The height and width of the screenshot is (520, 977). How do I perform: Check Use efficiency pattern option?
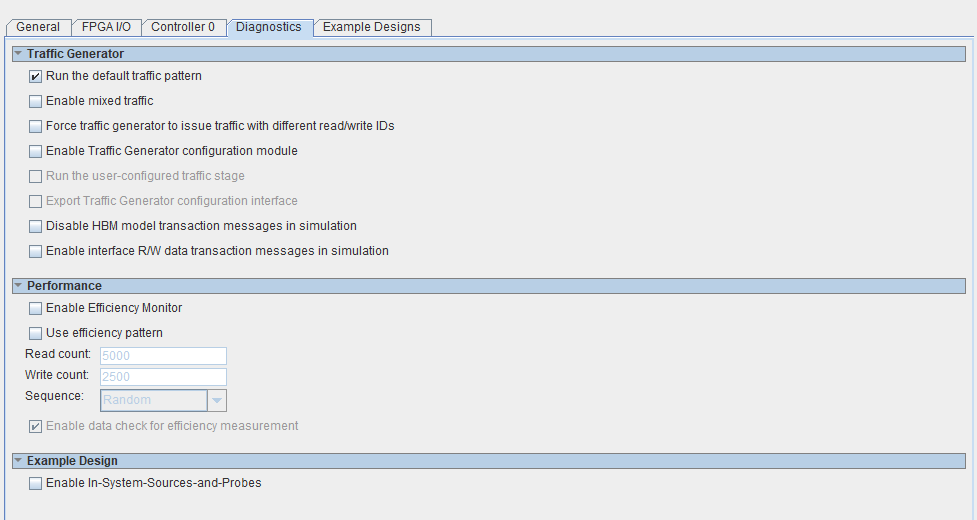pos(36,333)
